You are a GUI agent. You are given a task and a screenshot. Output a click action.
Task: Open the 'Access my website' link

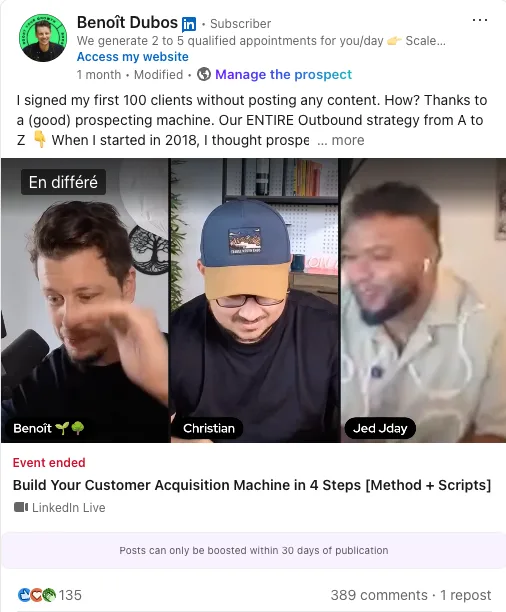click(132, 57)
